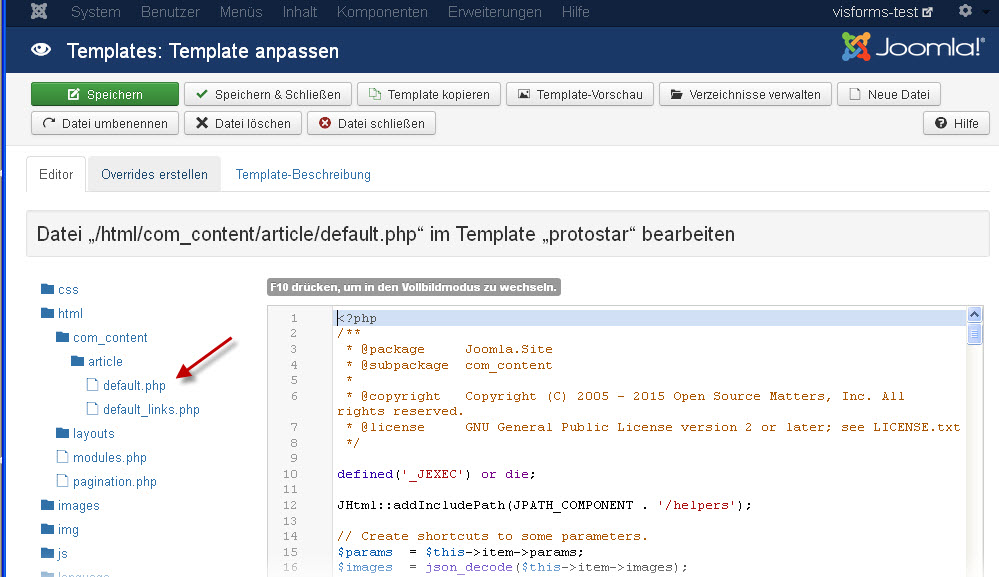Expand the images folder
The image size is (999, 577).
pos(78,506)
